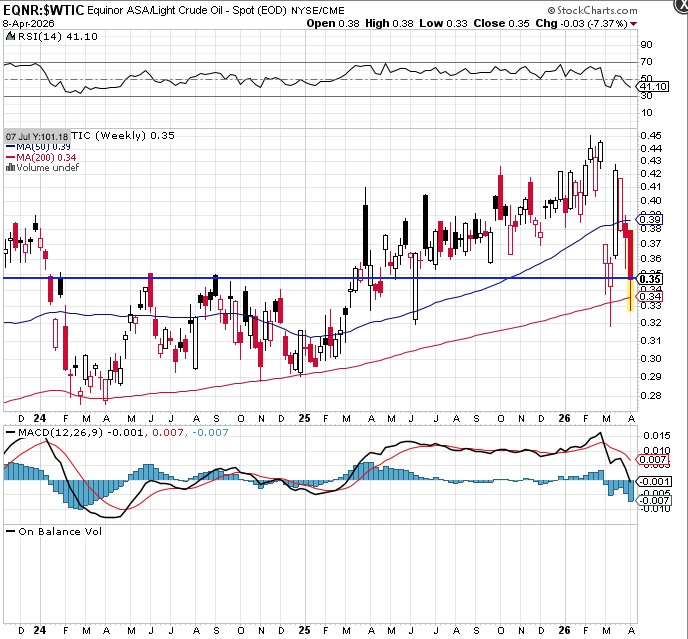Click the 0.32 price axis label
This screenshot has height=639, width=688.
650,323
